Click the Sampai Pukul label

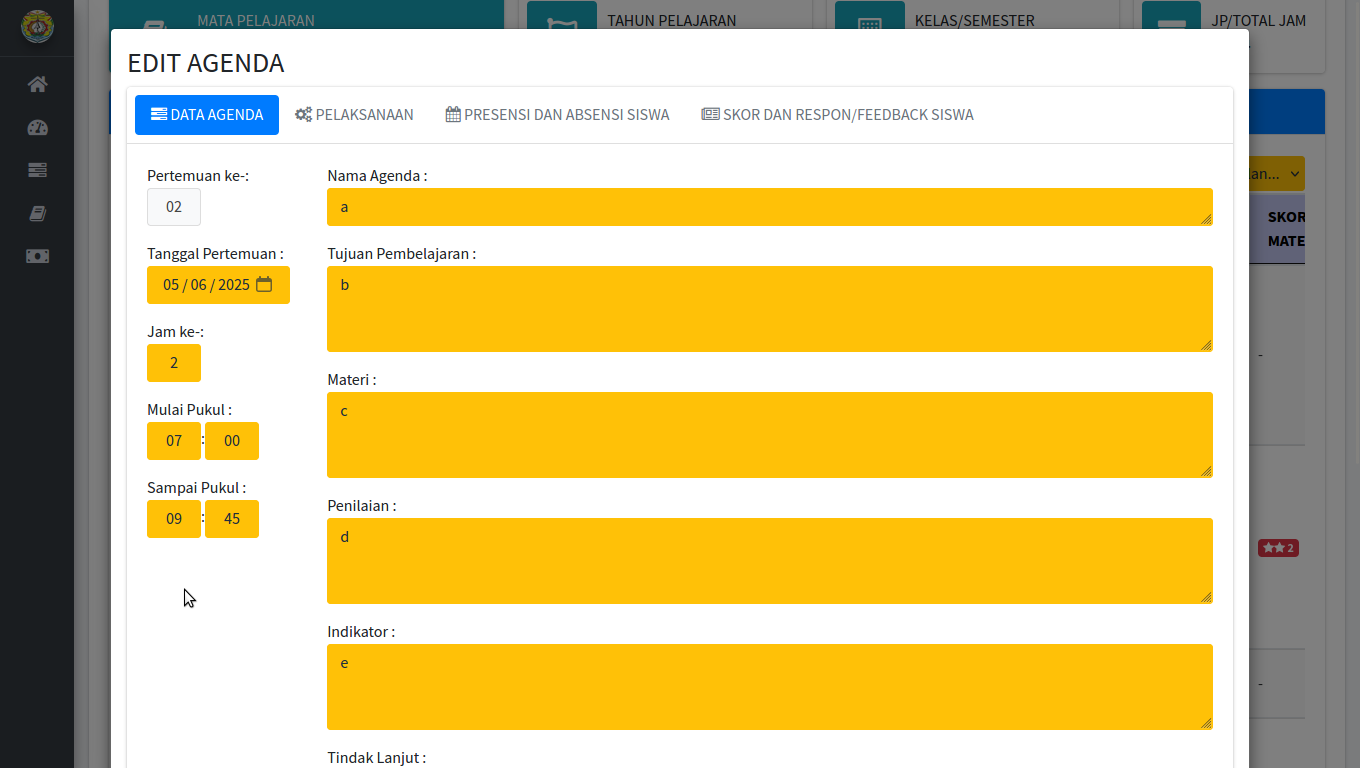(197, 488)
